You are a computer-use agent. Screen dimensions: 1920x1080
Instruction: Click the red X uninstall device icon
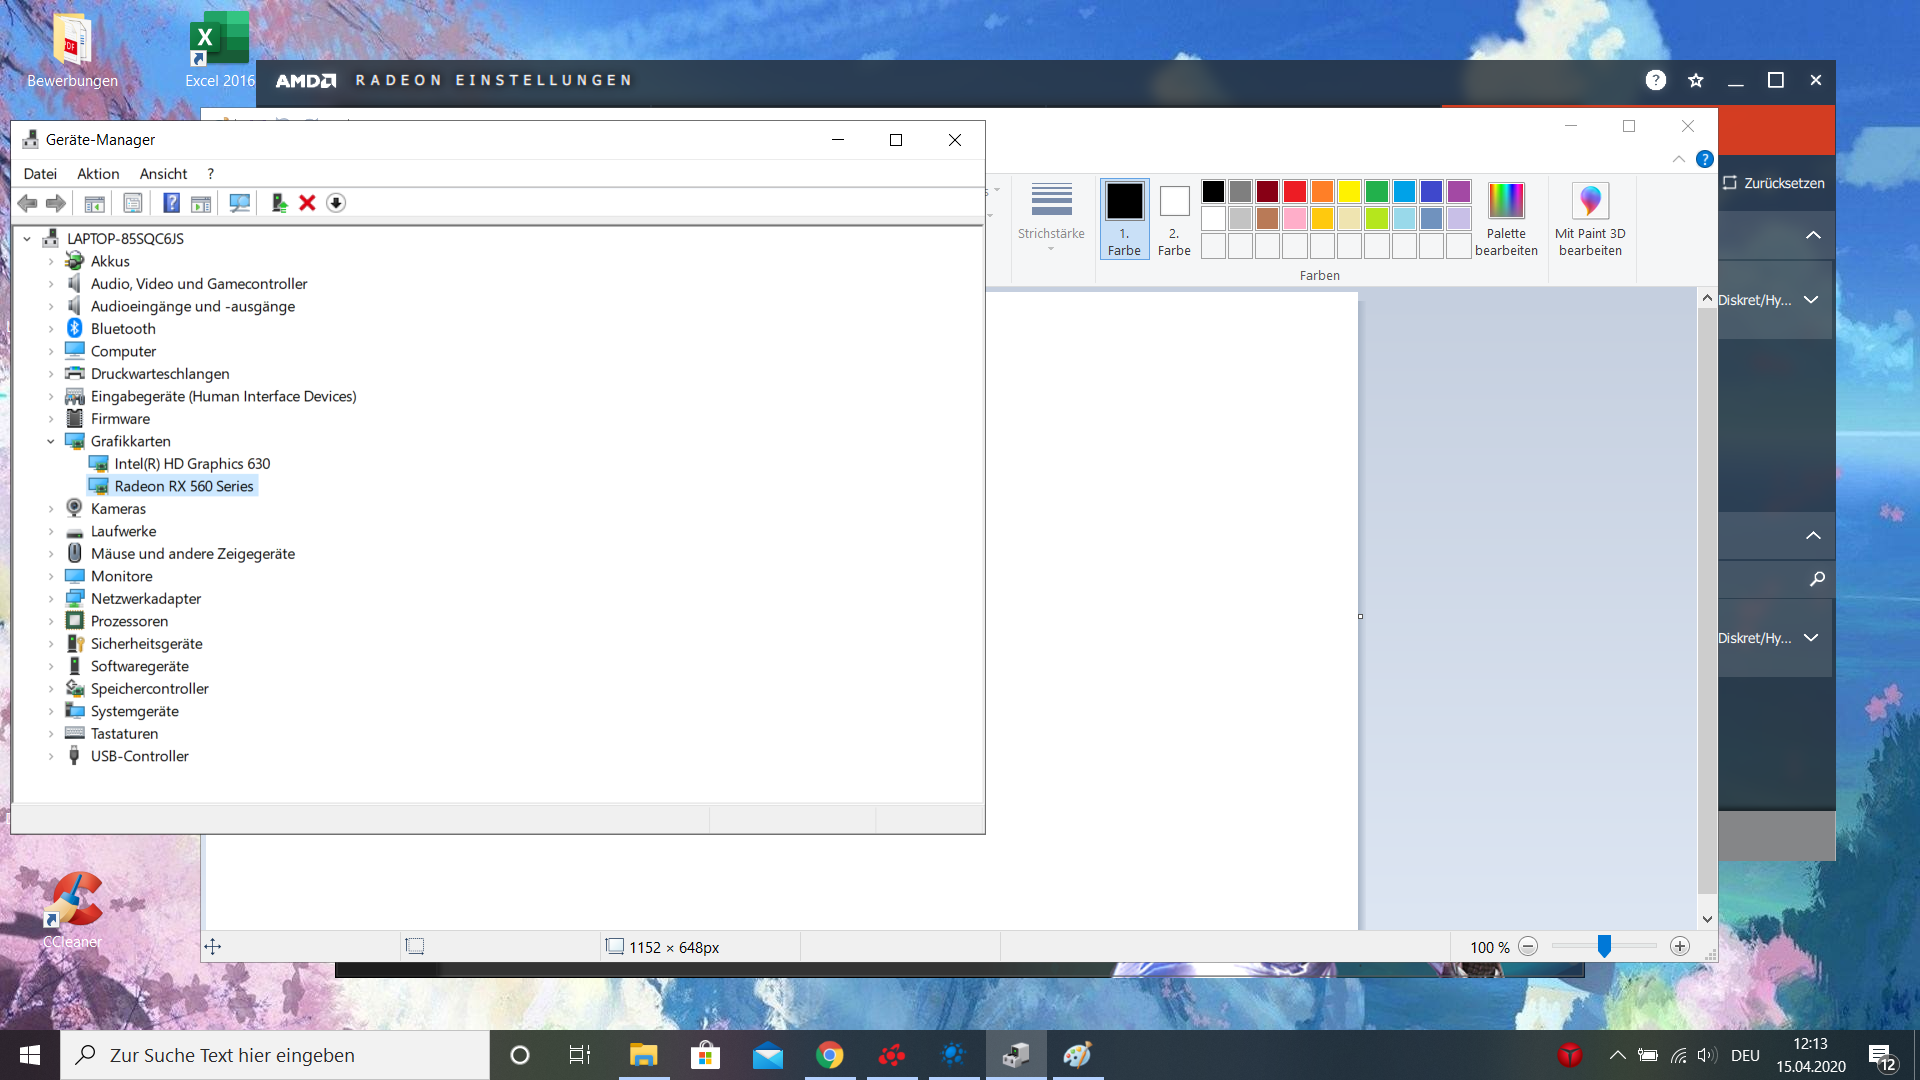tap(307, 203)
